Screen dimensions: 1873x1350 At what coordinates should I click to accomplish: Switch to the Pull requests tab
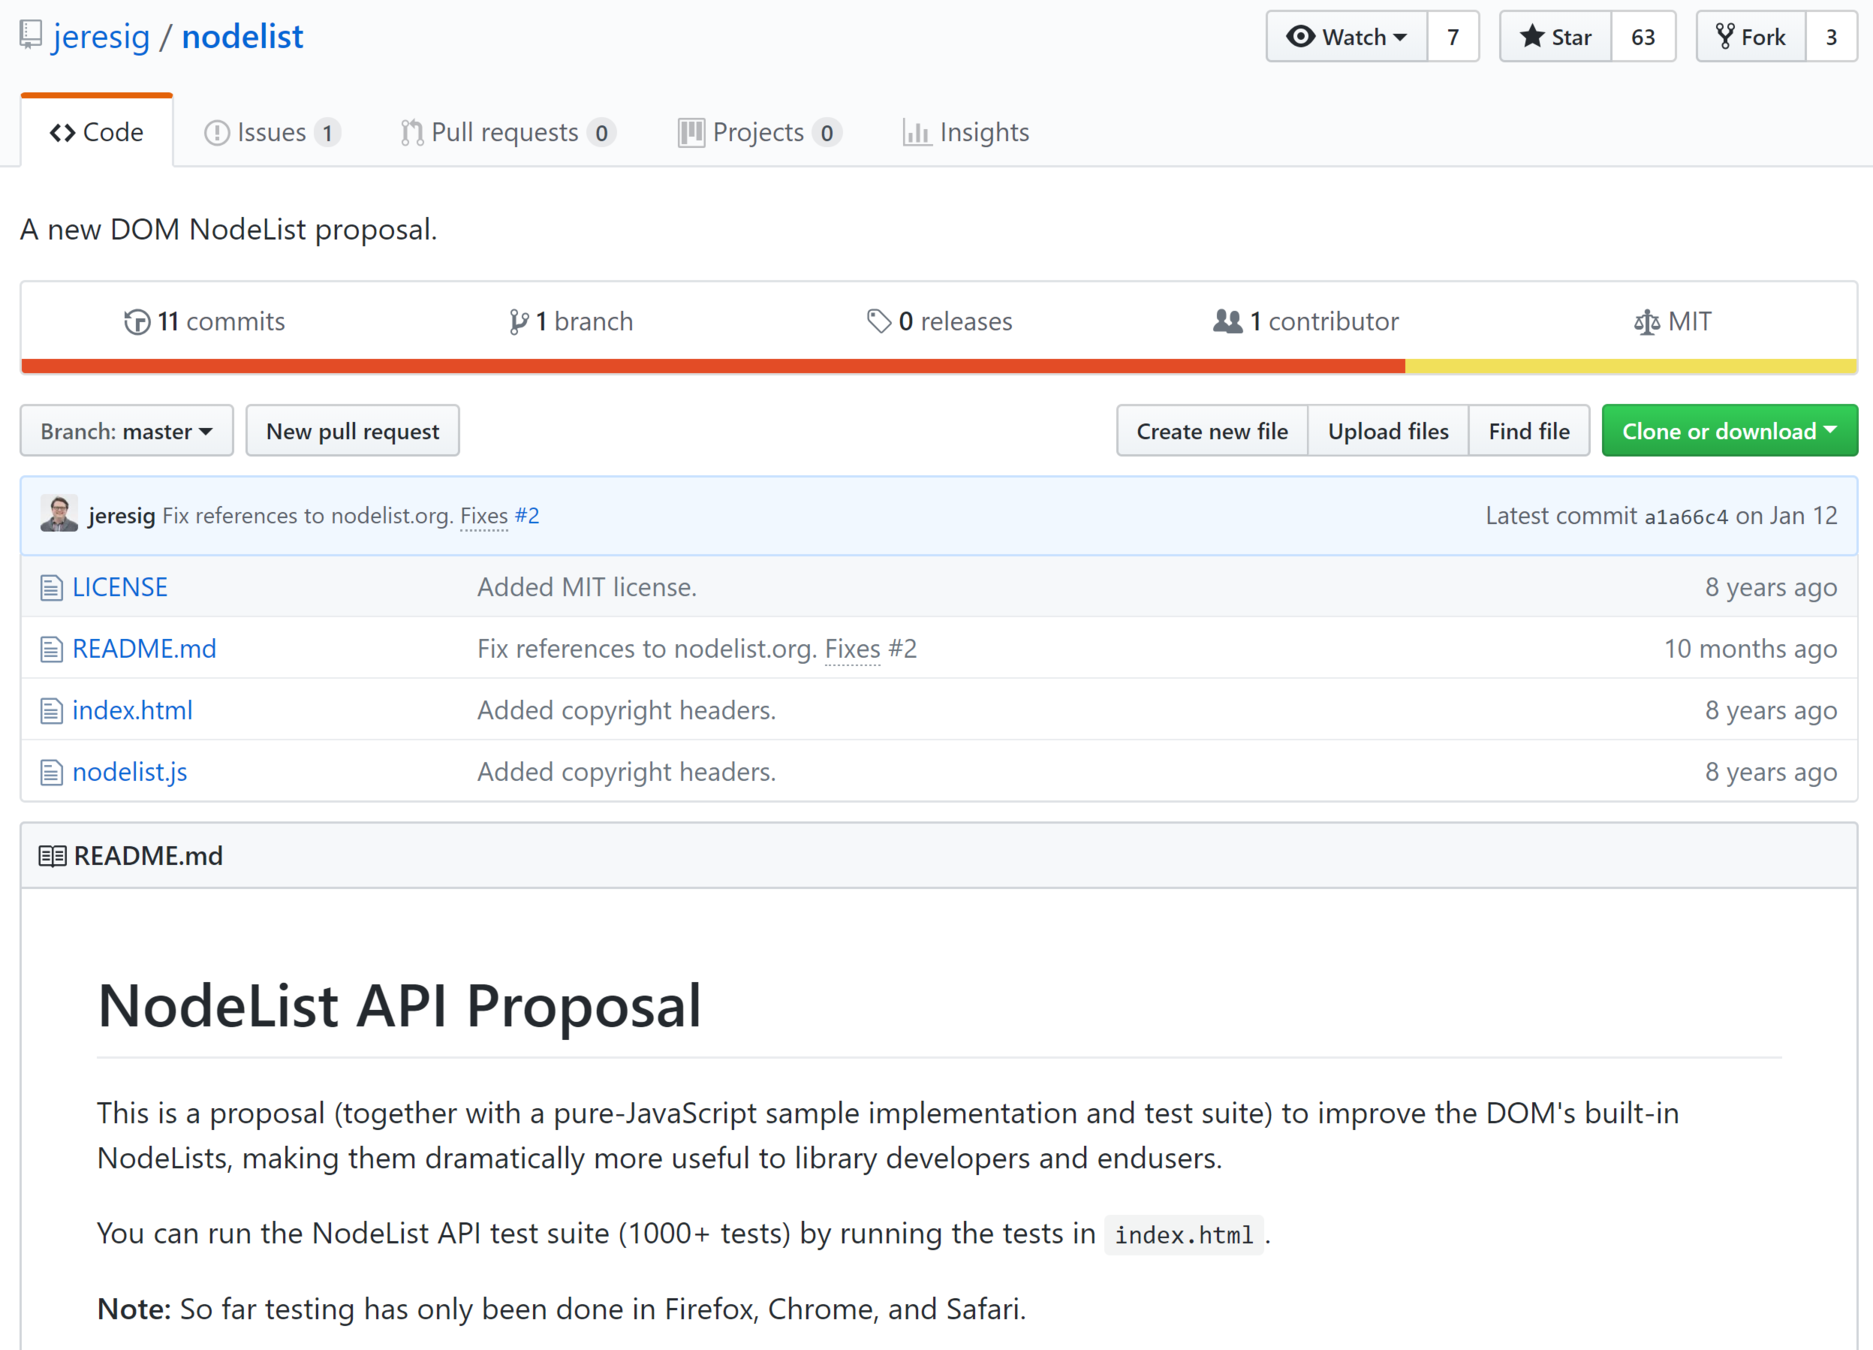pos(507,132)
